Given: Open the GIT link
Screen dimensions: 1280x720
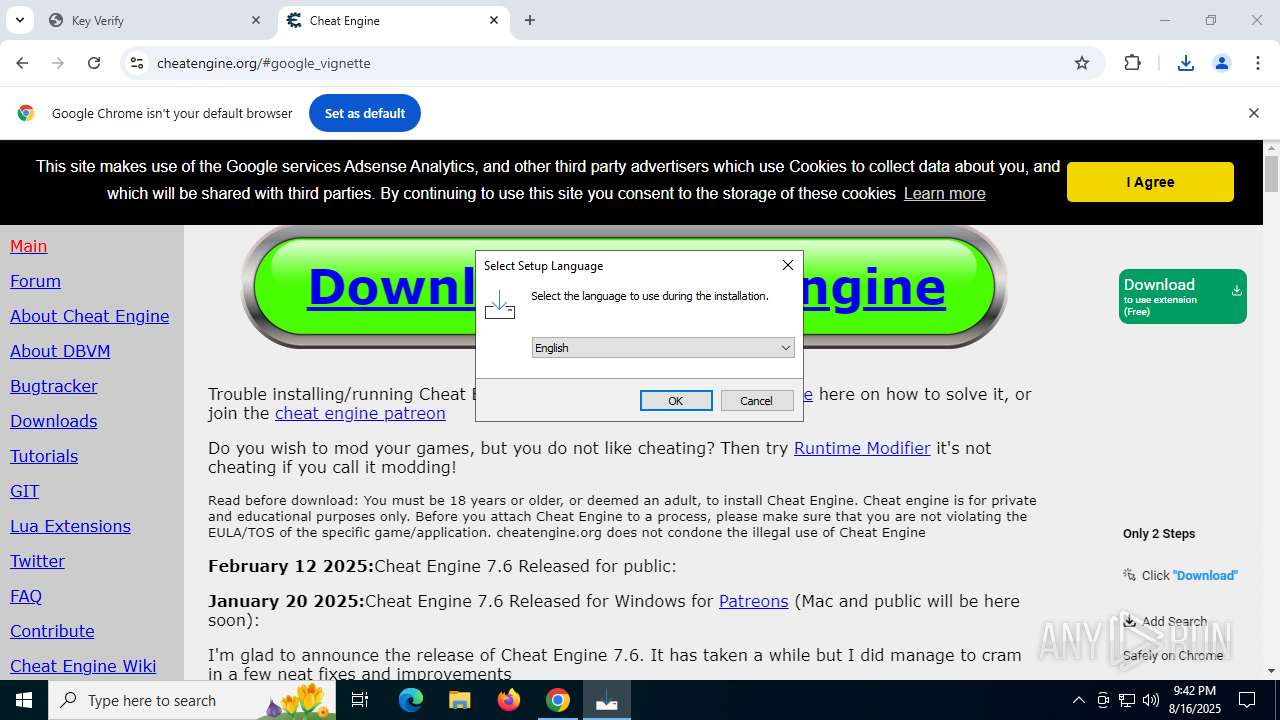Looking at the screenshot, I should [25, 491].
